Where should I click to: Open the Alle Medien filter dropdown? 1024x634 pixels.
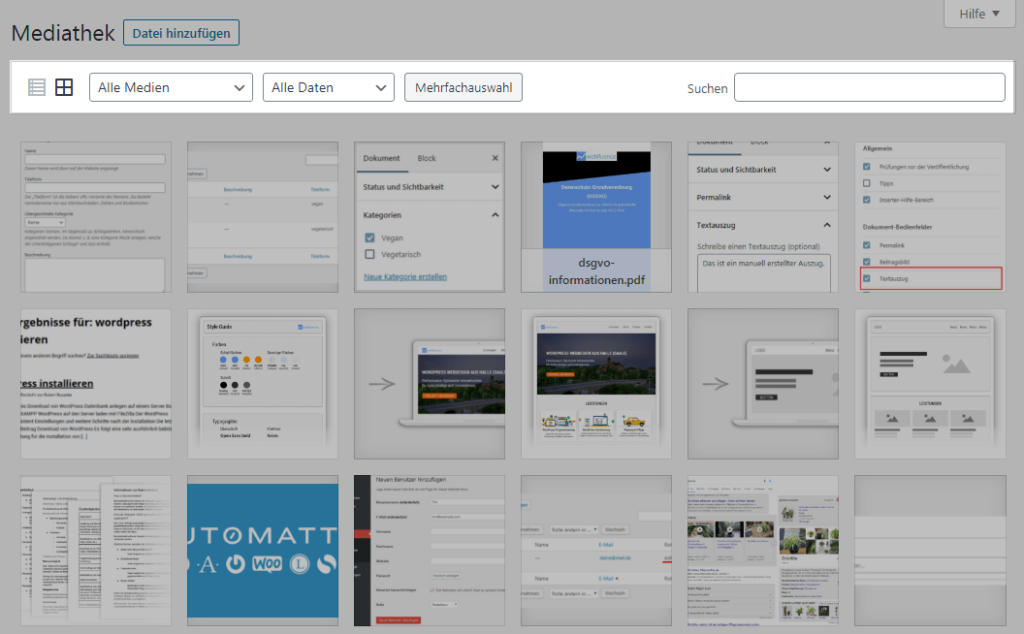point(170,87)
